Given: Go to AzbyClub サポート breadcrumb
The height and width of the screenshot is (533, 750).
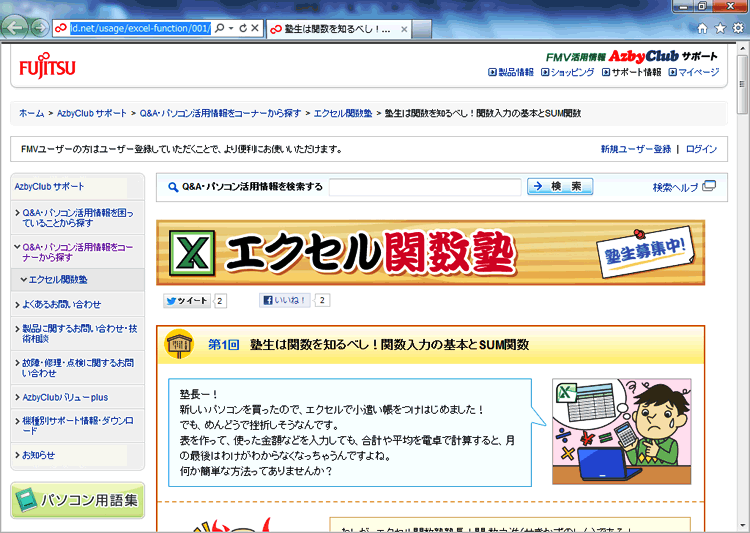Looking at the screenshot, I should 92,113.
